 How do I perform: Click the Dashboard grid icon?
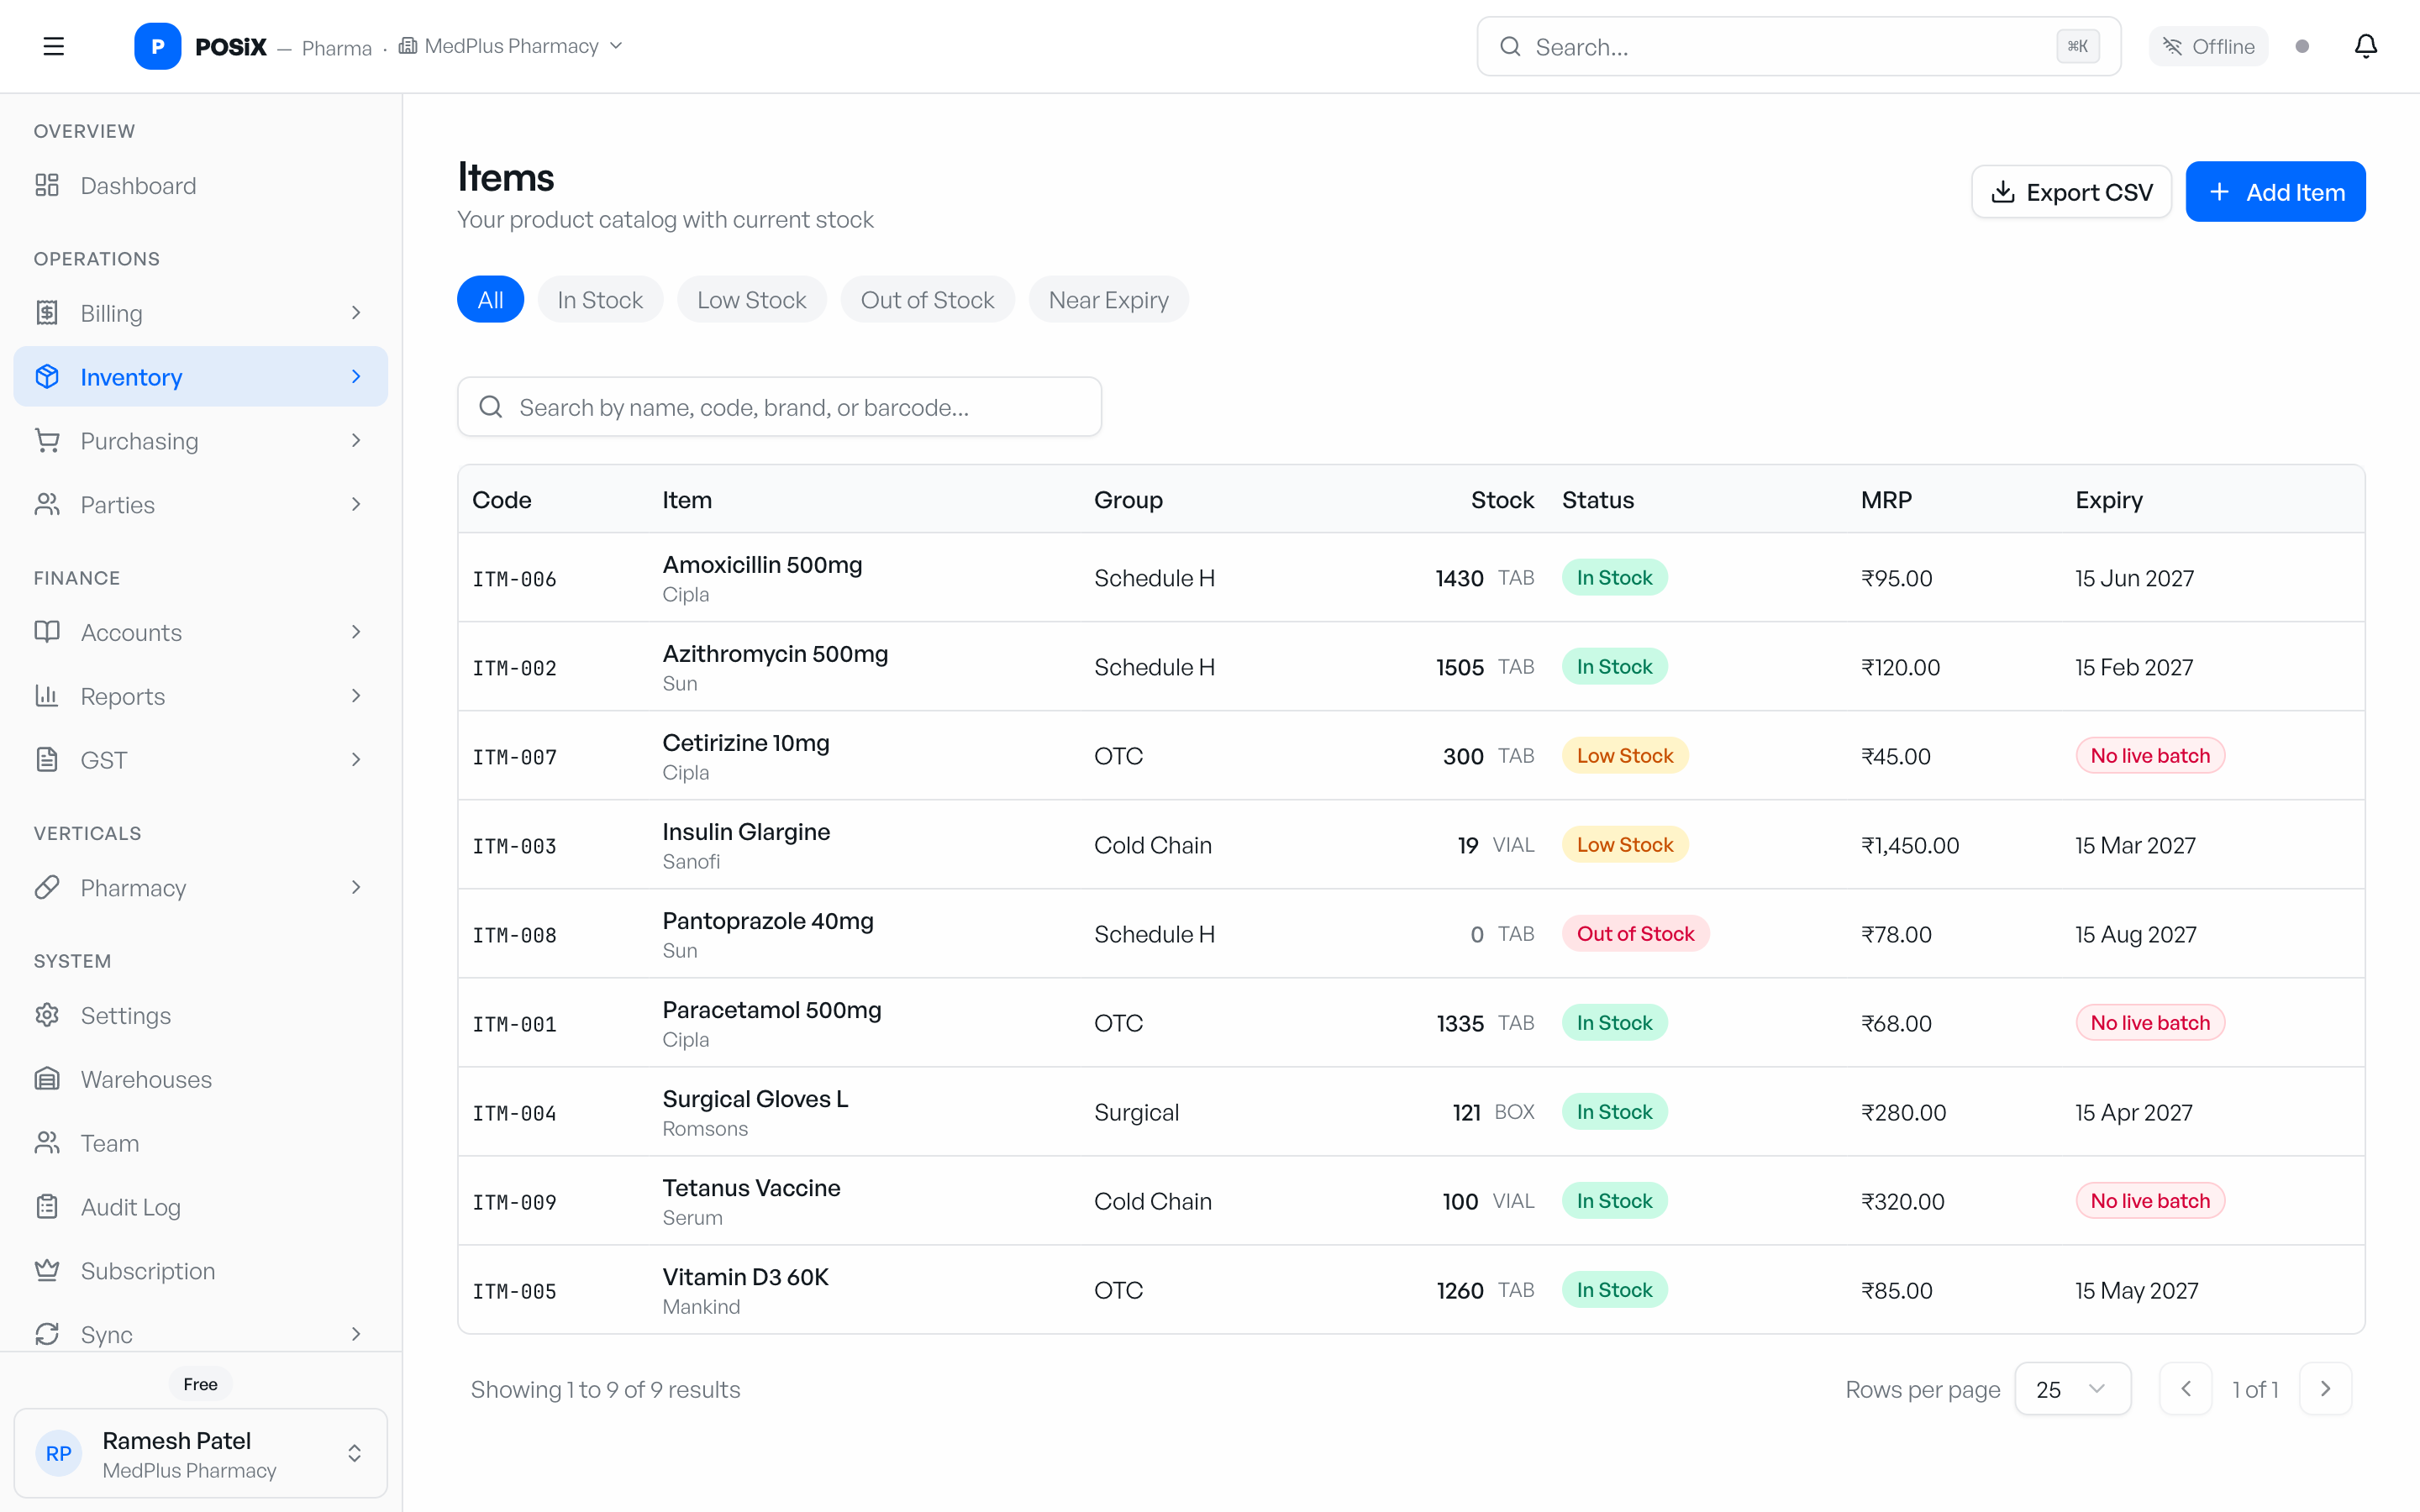click(x=47, y=185)
